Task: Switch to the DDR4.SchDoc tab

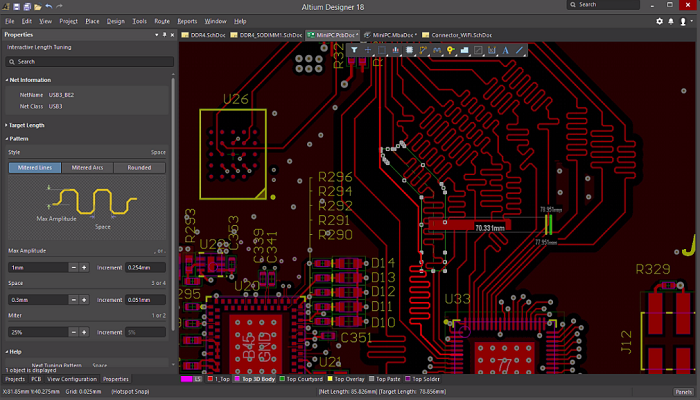Action: [204, 35]
